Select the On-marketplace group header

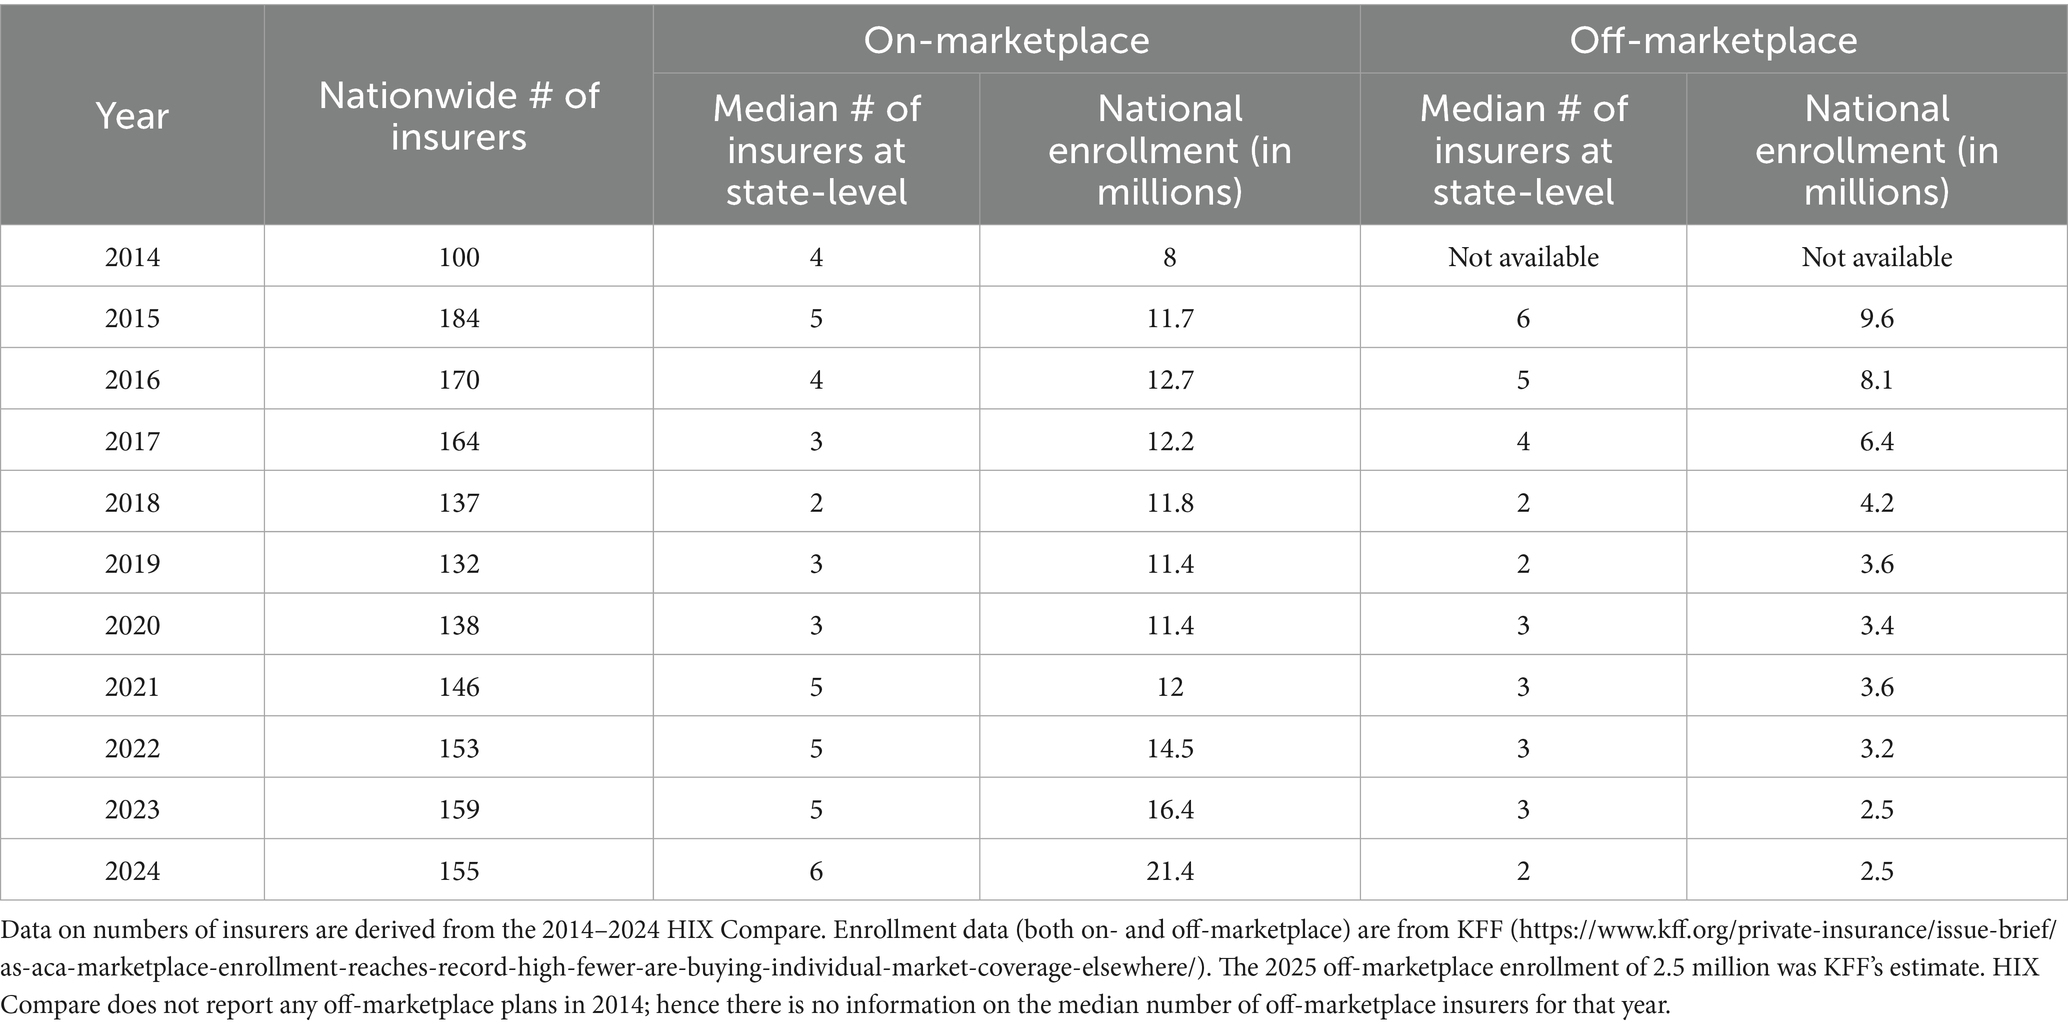[1006, 40]
